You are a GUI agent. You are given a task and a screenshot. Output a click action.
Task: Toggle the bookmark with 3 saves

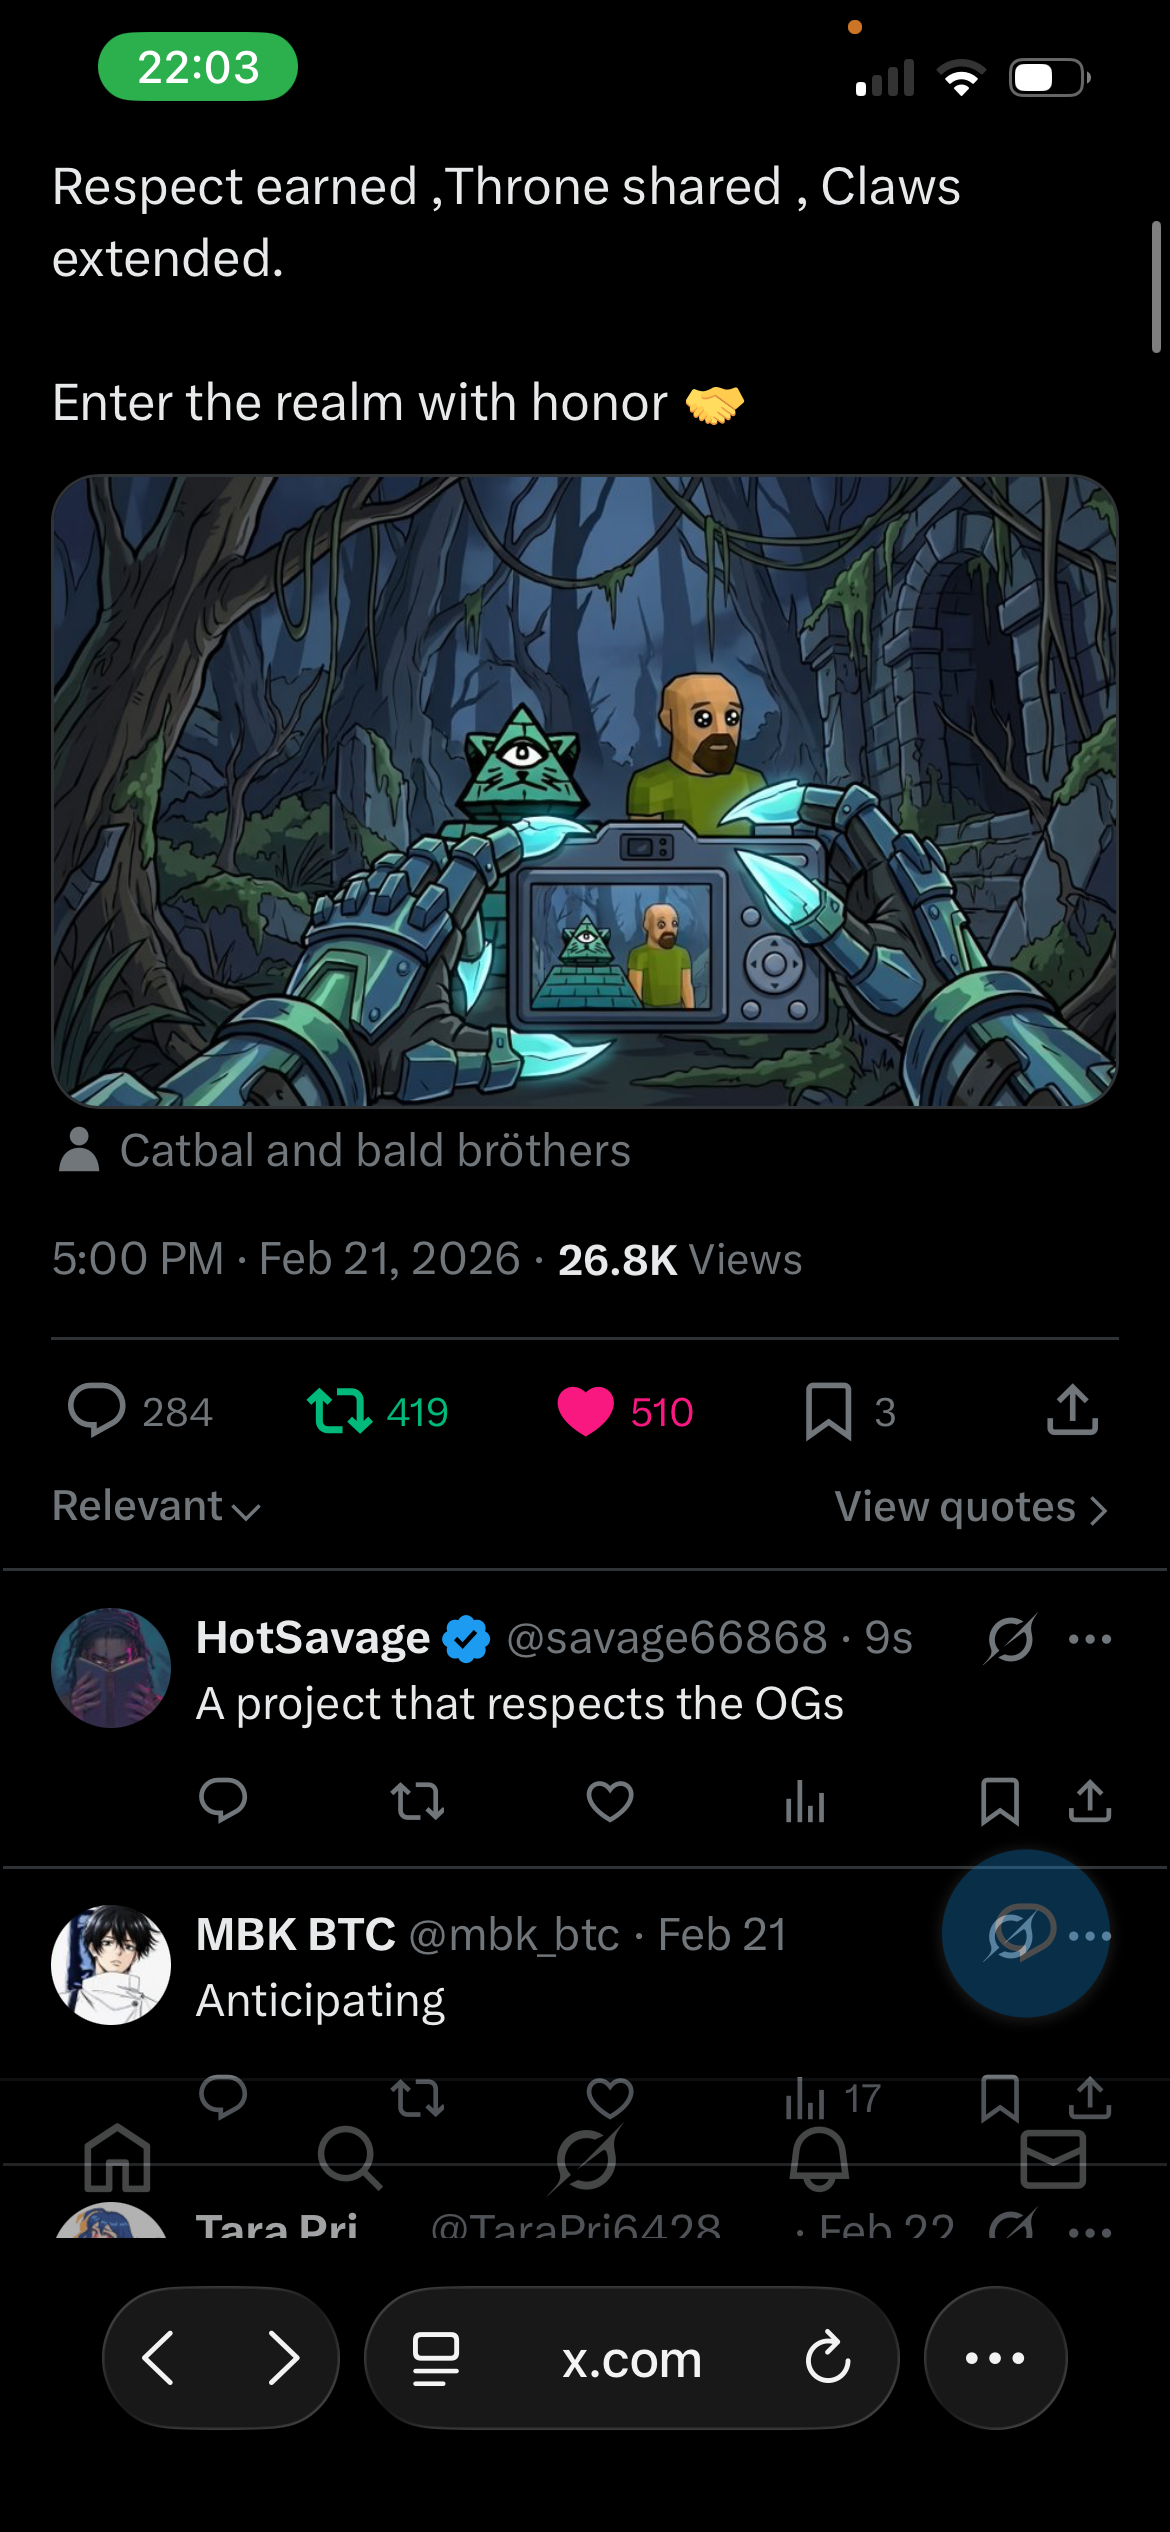click(x=828, y=1411)
